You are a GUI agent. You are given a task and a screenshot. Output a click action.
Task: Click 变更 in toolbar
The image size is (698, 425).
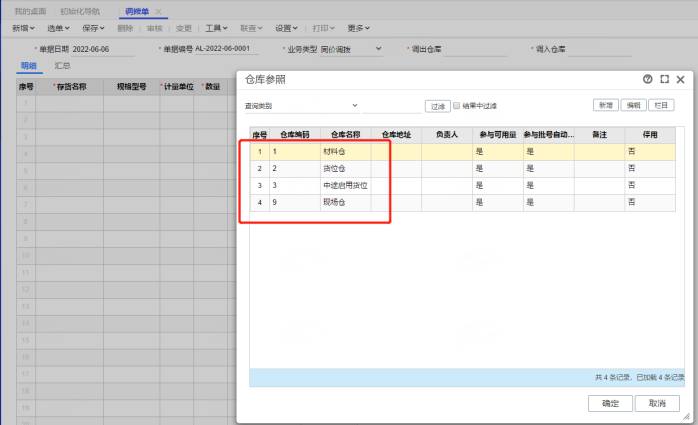183,28
